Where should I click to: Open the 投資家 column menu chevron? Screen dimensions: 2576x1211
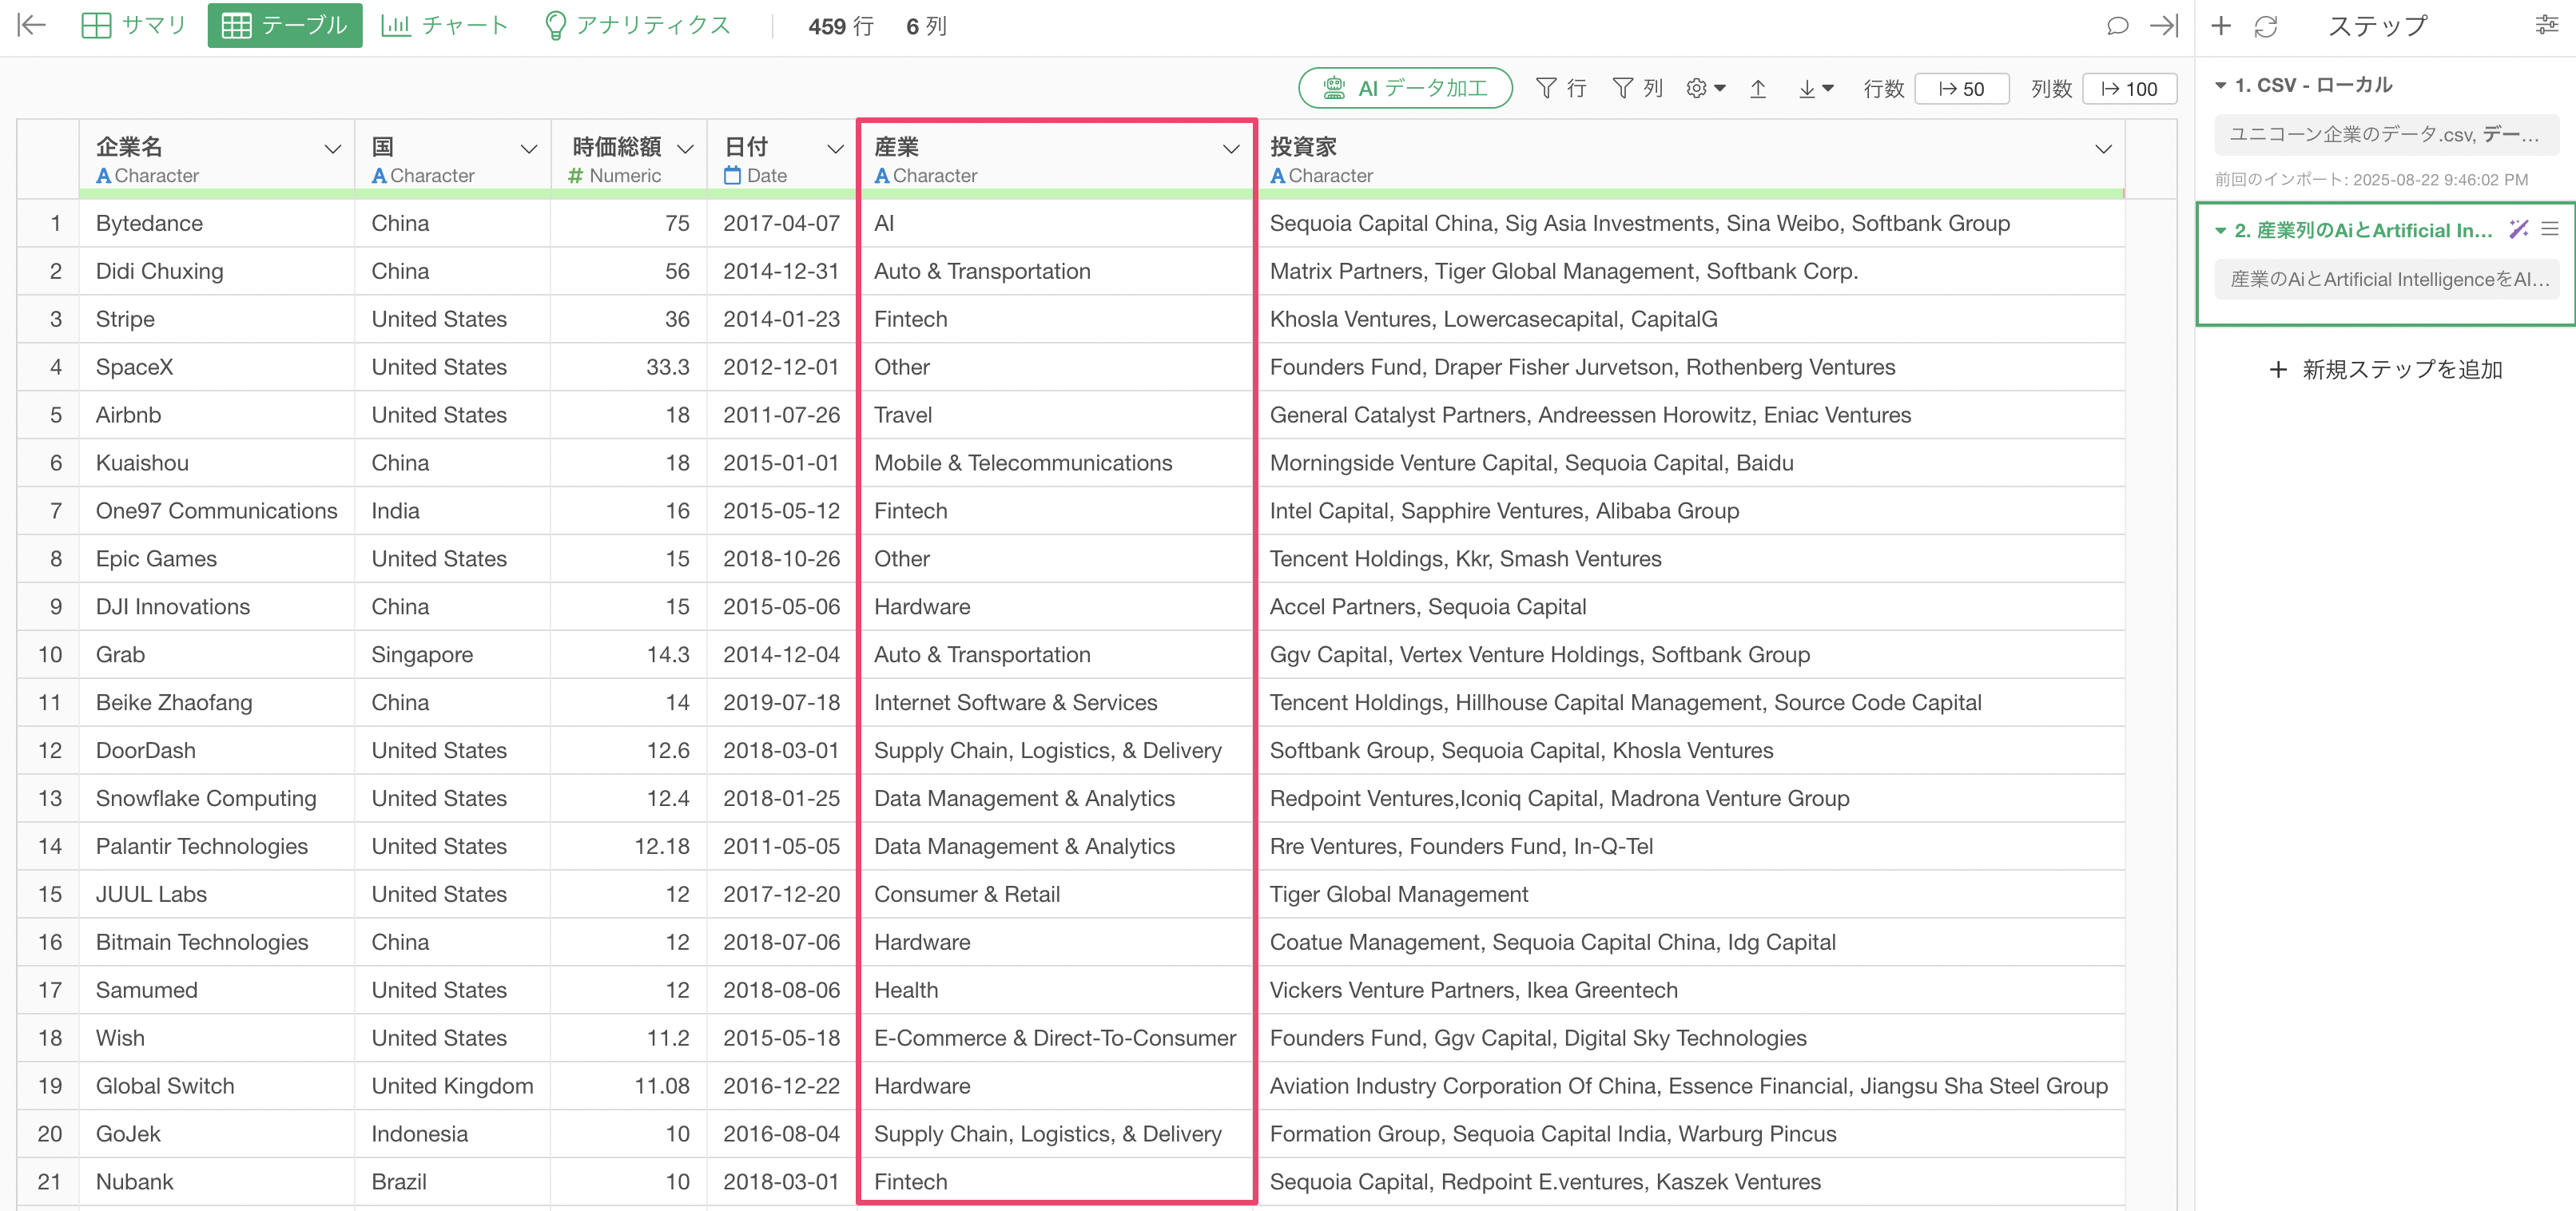(x=2103, y=149)
